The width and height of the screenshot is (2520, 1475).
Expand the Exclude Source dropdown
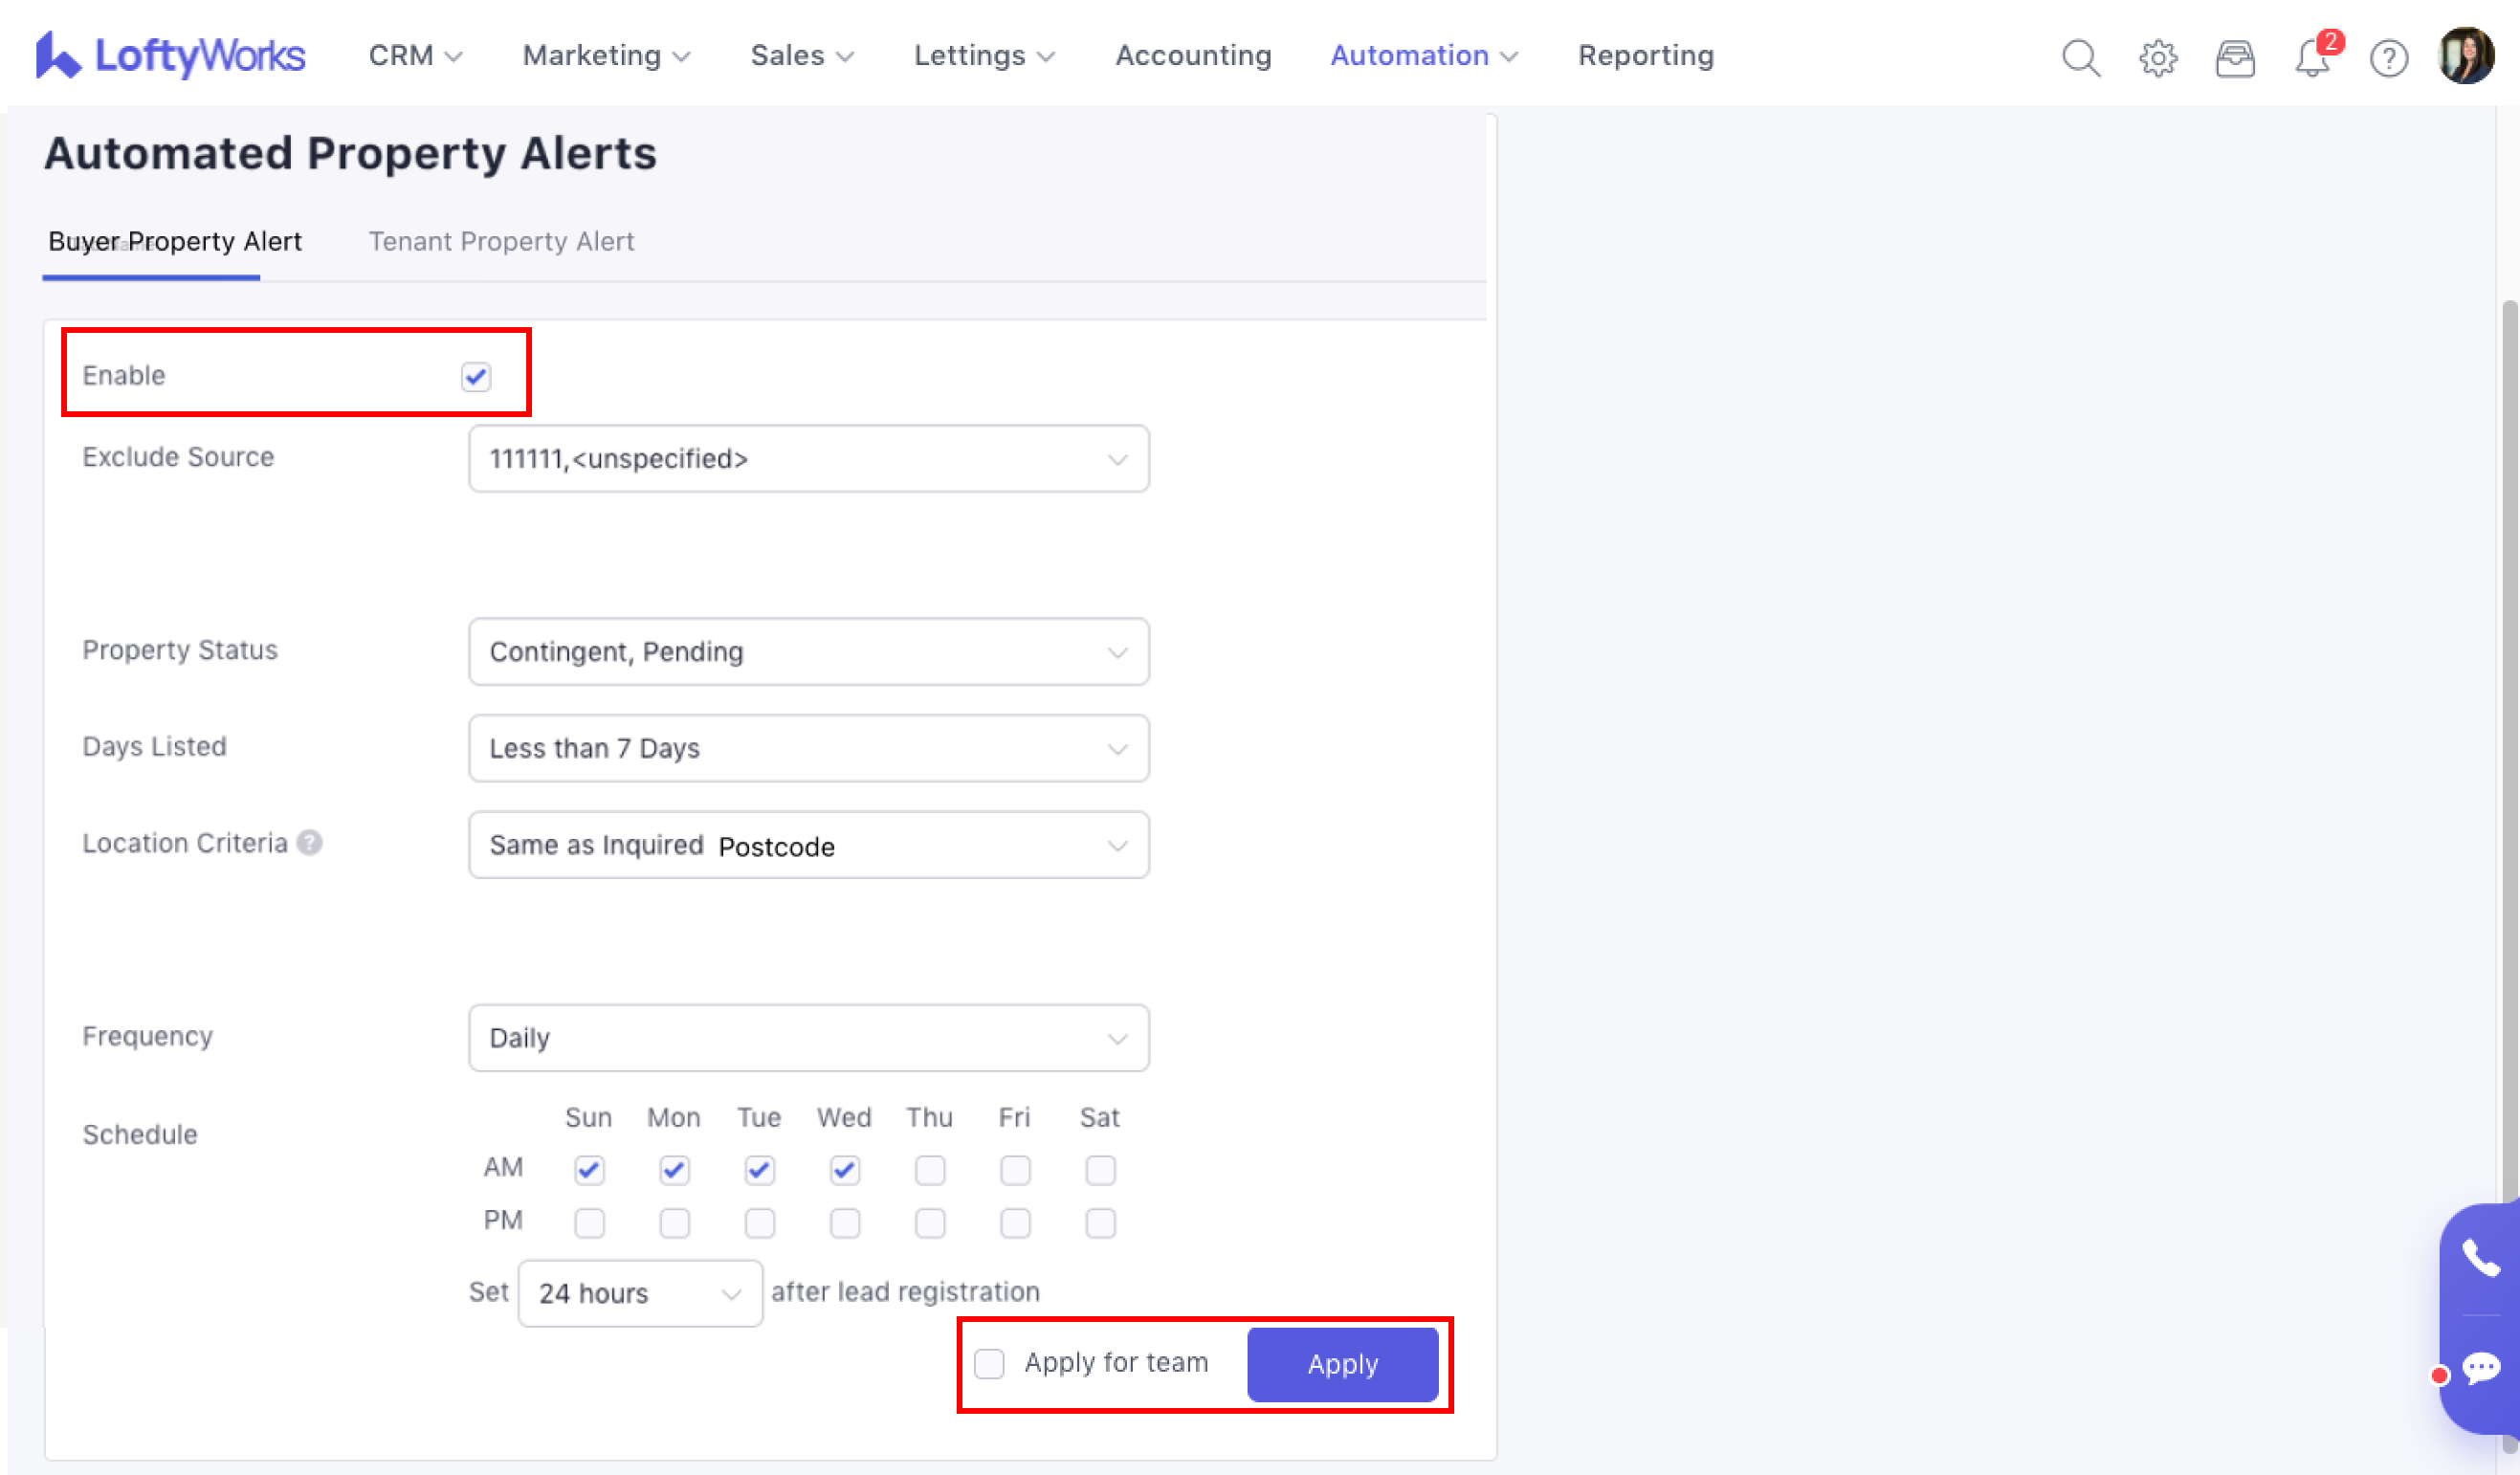[x=808, y=459]
